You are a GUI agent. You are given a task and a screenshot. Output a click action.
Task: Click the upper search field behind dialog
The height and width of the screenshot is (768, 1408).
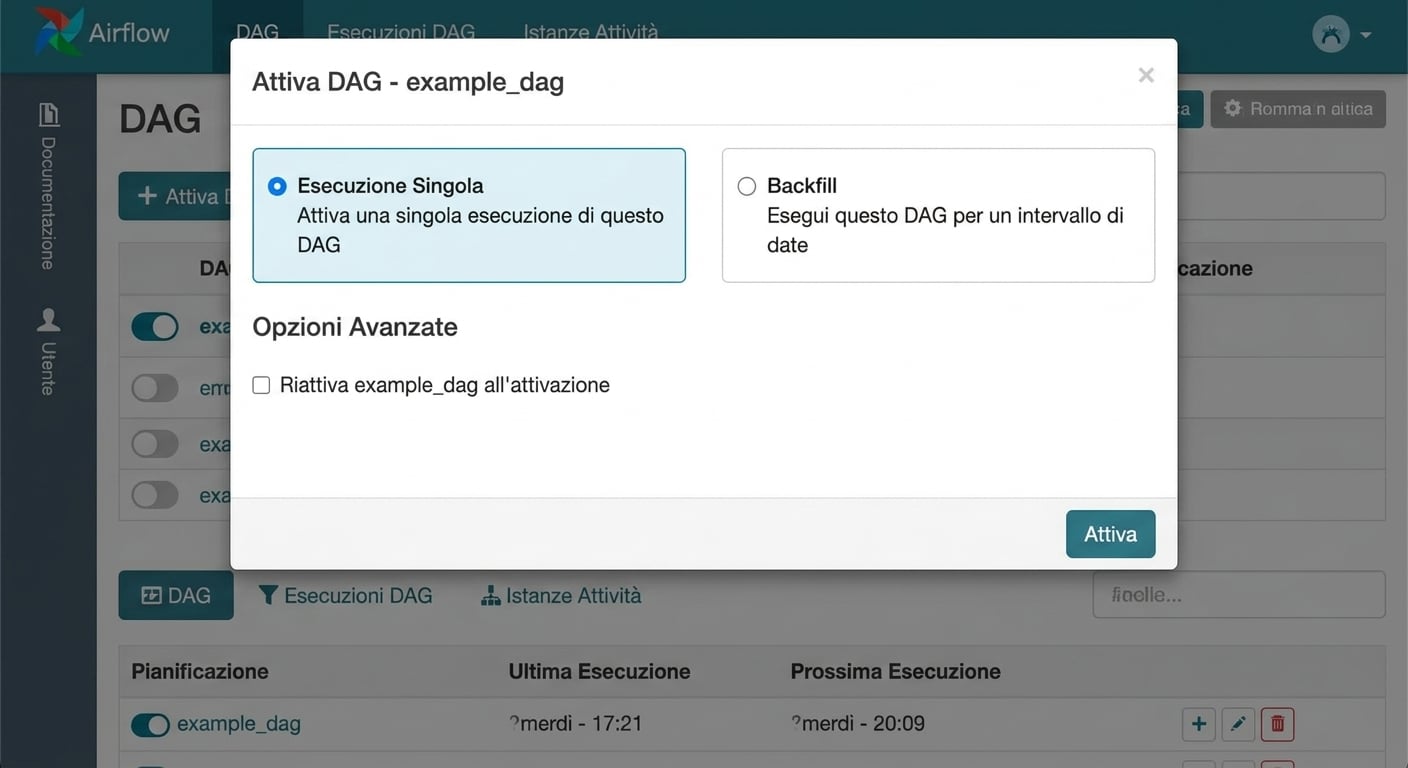click(x=1281, y=196)
